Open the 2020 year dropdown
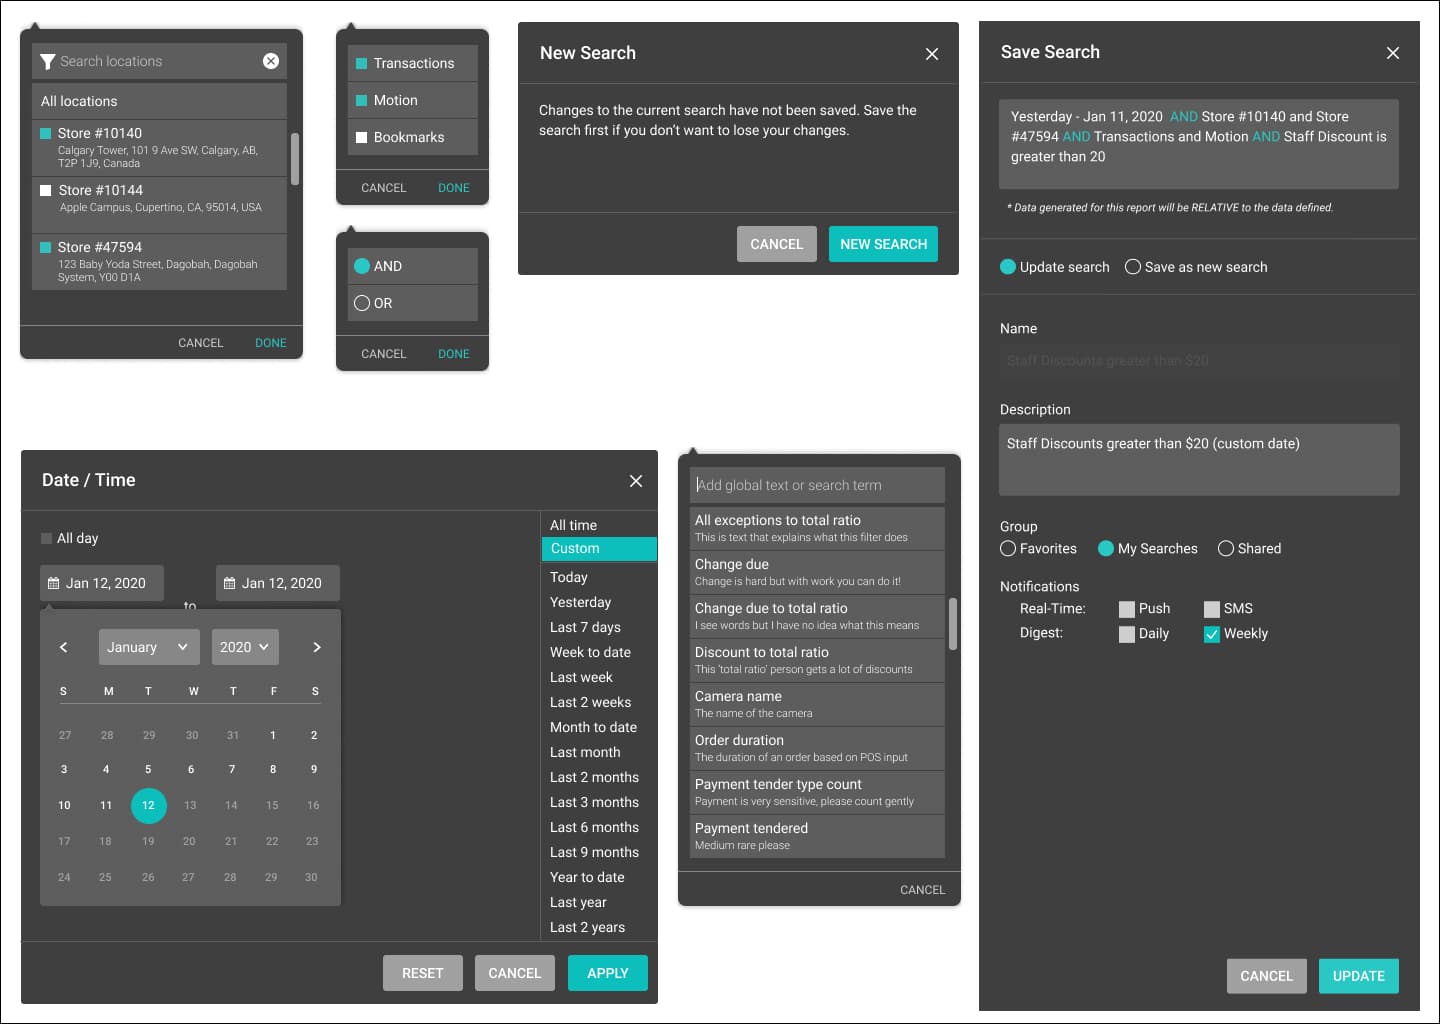Screen dimensions: 1440x1024 point(244,647)
